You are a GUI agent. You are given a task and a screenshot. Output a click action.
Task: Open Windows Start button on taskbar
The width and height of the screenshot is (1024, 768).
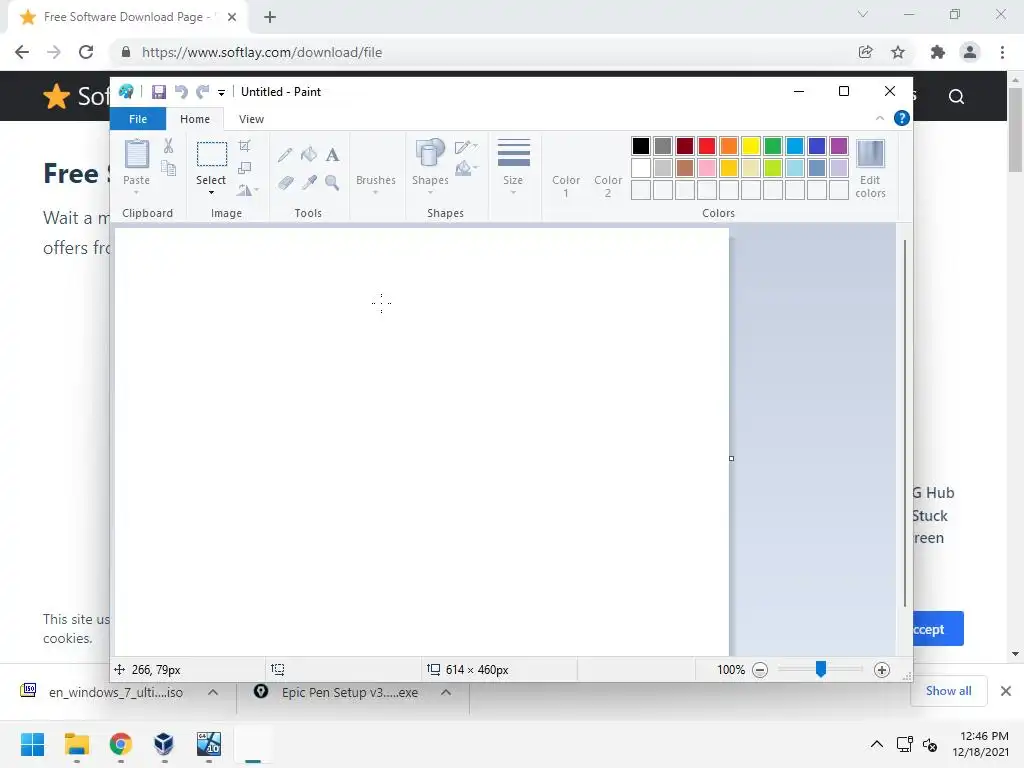[x=32, y=744]
